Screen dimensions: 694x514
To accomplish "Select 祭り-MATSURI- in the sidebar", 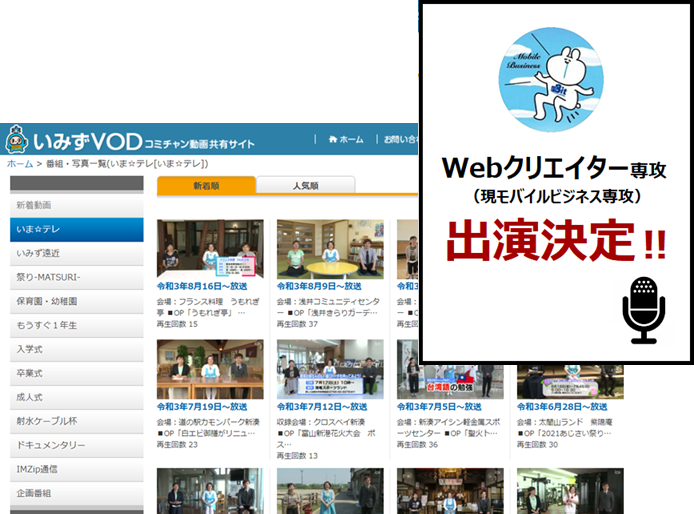I will pos(77,277).
